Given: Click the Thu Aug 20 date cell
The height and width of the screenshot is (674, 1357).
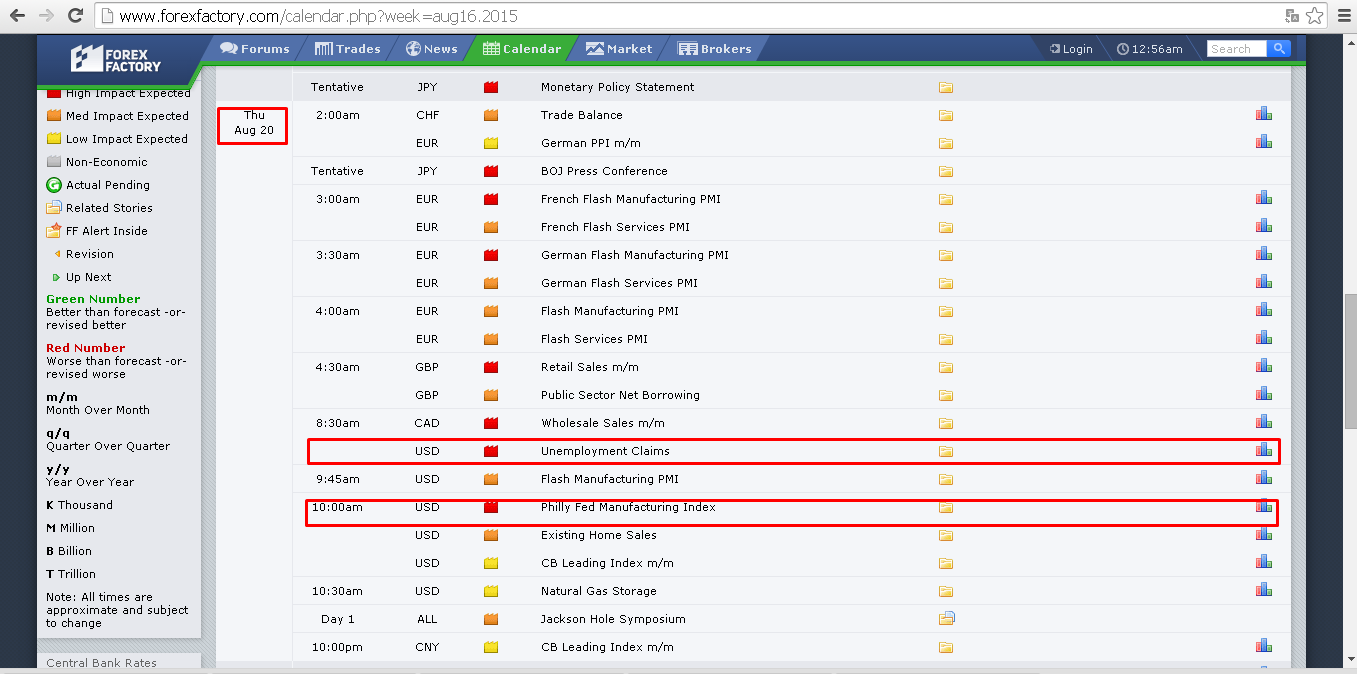Looking at the screenshot, I should [254, 123].
